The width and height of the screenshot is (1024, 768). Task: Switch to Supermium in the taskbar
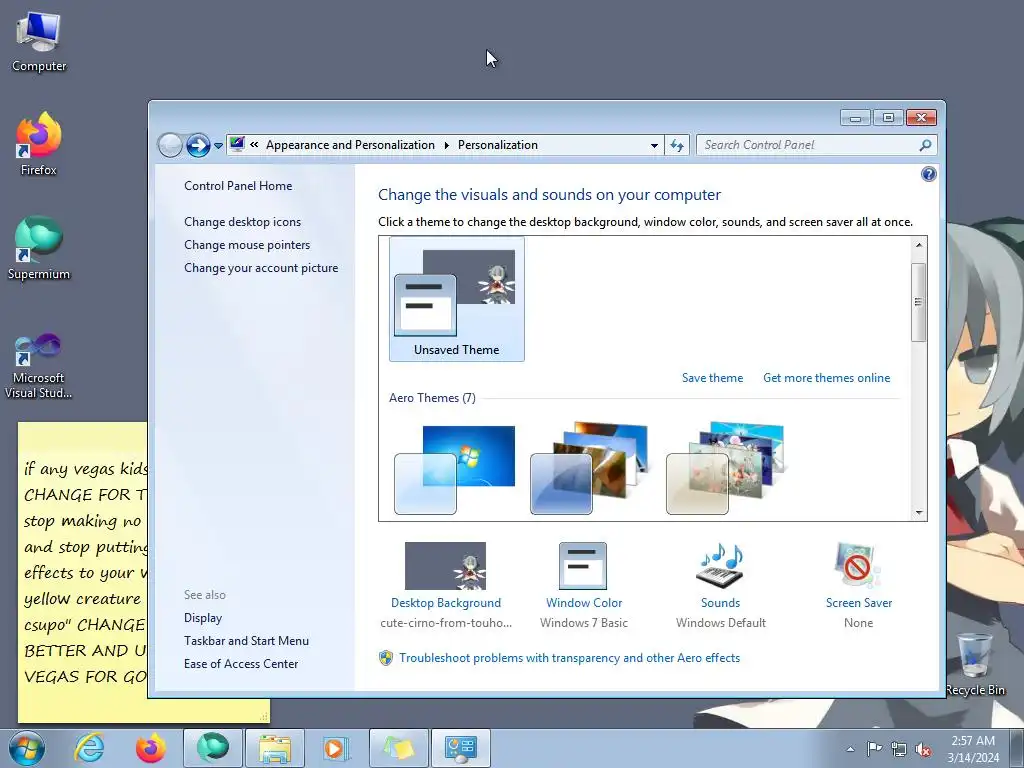pyautogui.click(x=213, y=748)
